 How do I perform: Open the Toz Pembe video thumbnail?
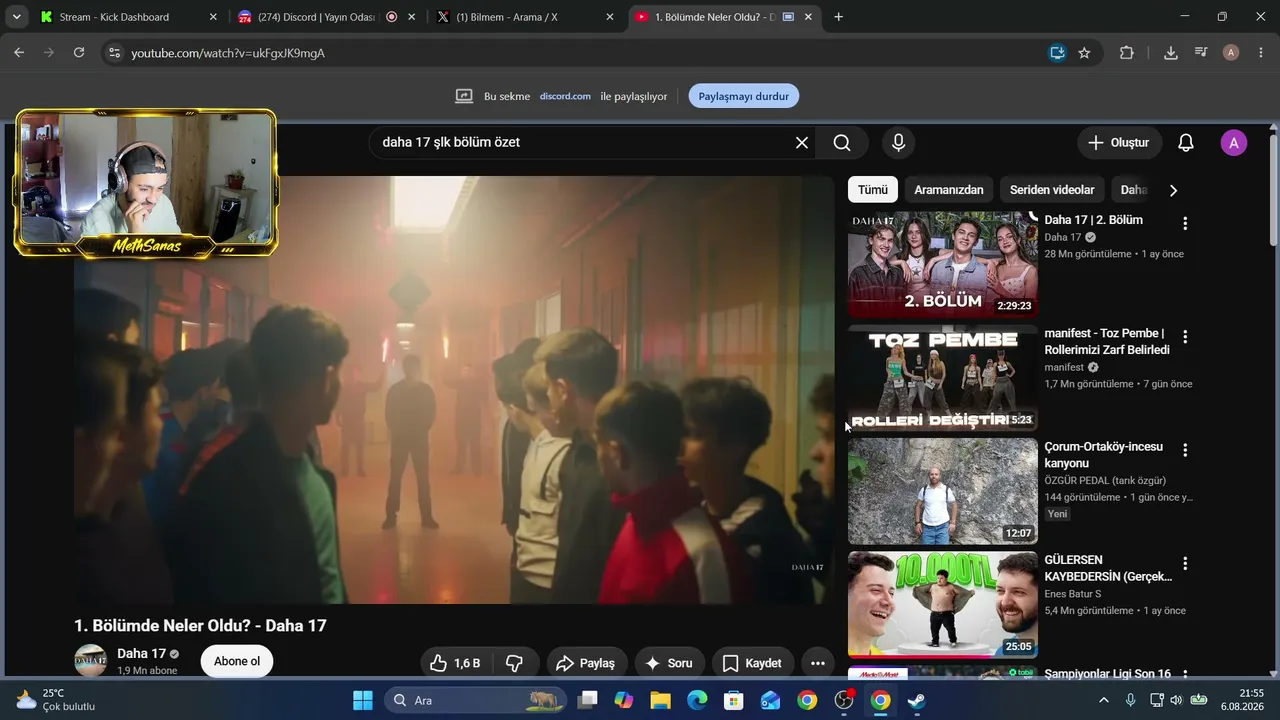pyautogui.click(x=943, y=378)
